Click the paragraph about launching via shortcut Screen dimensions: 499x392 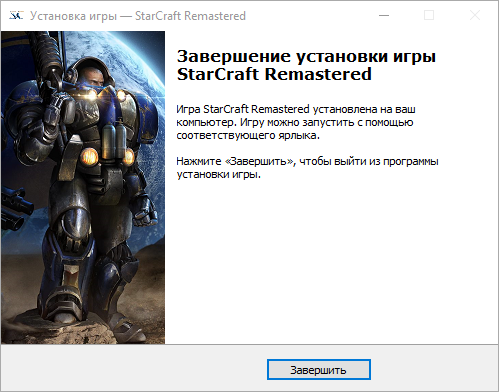(296, 122)
